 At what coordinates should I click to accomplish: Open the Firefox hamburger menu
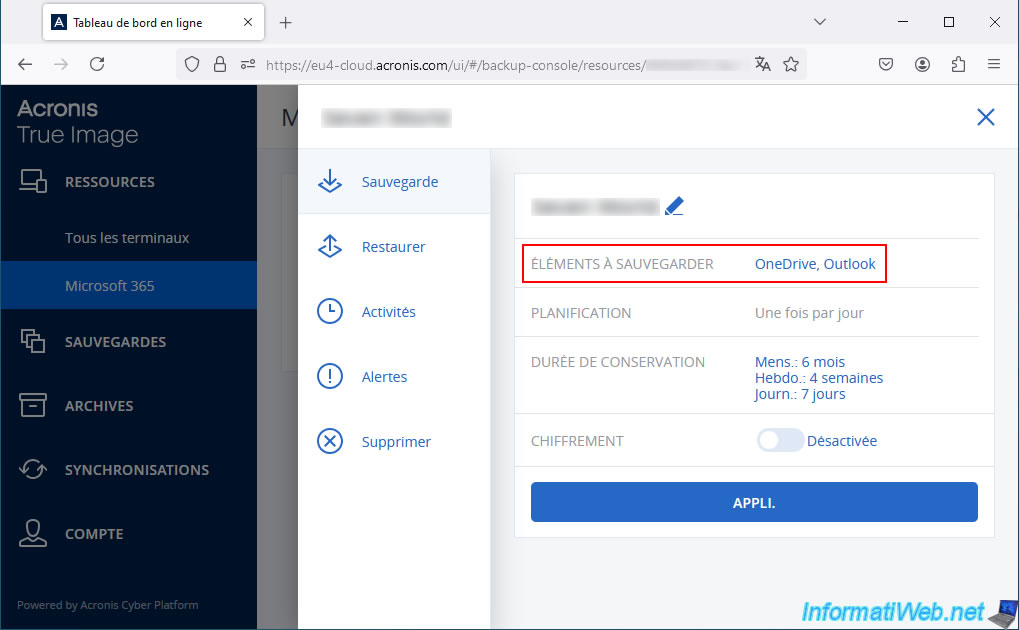(994, 64)
